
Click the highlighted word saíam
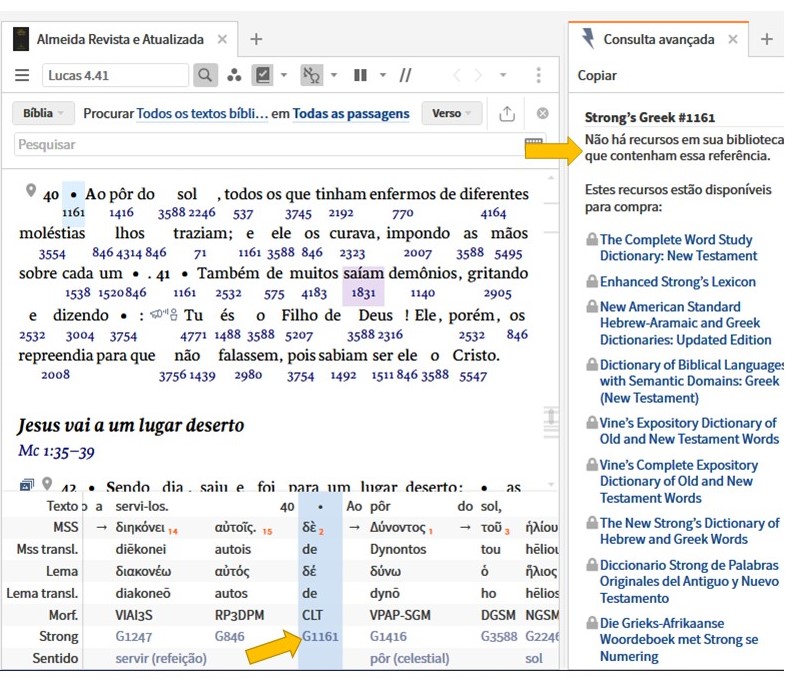(x=363, y=273)
